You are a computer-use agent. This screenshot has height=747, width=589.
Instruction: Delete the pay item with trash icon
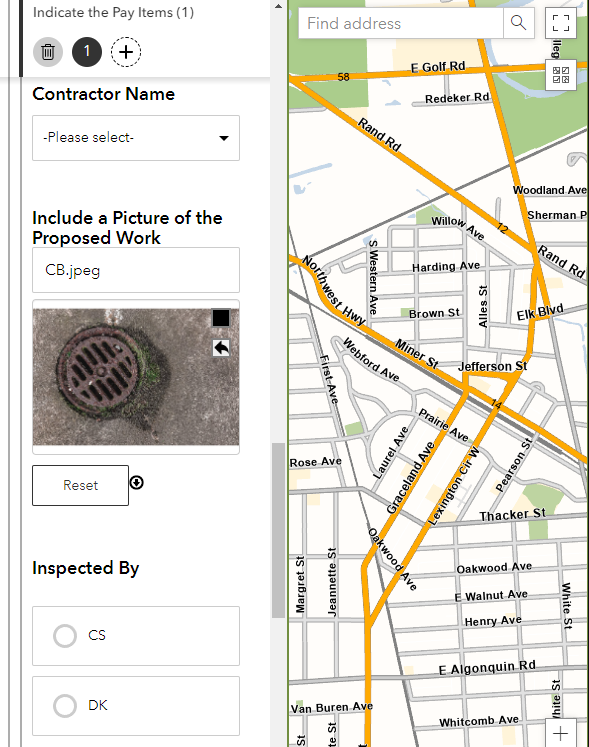click(x=48, y=51)
